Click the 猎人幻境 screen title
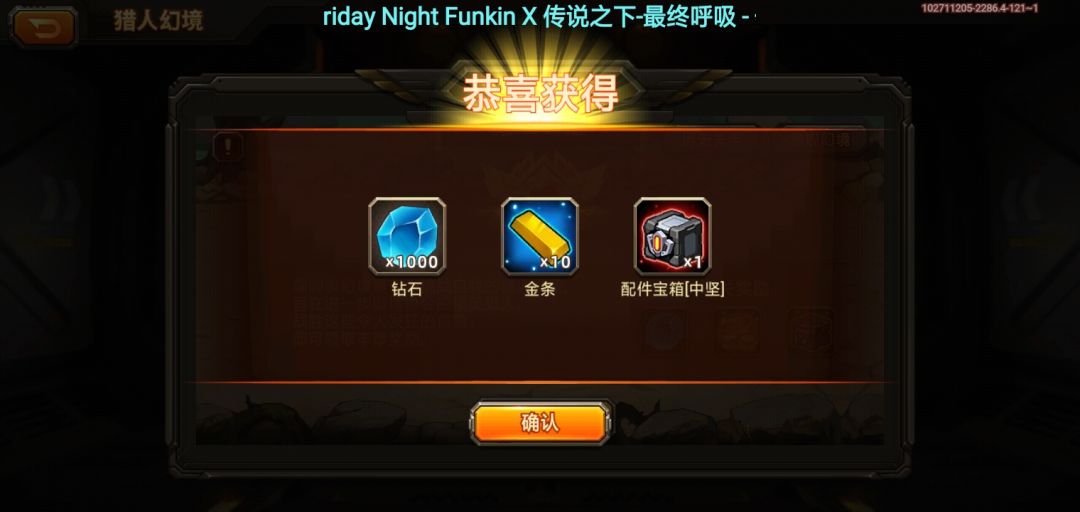Image resolution: width=1080 pixels, height=512 pixels. [x=159, y=21]
